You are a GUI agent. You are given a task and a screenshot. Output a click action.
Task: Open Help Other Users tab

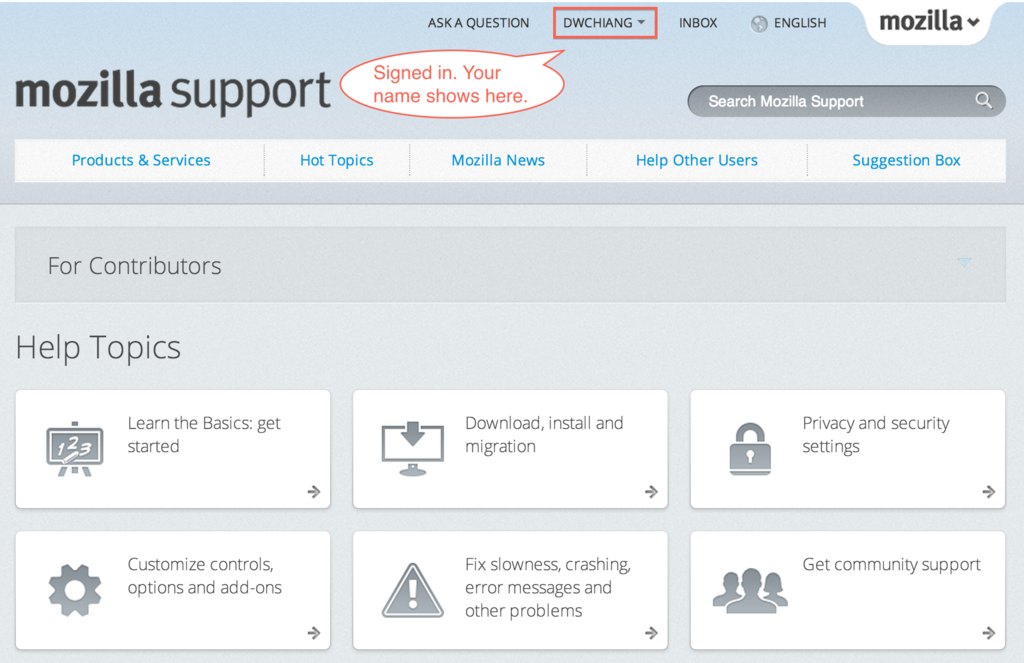coord(697,160)
